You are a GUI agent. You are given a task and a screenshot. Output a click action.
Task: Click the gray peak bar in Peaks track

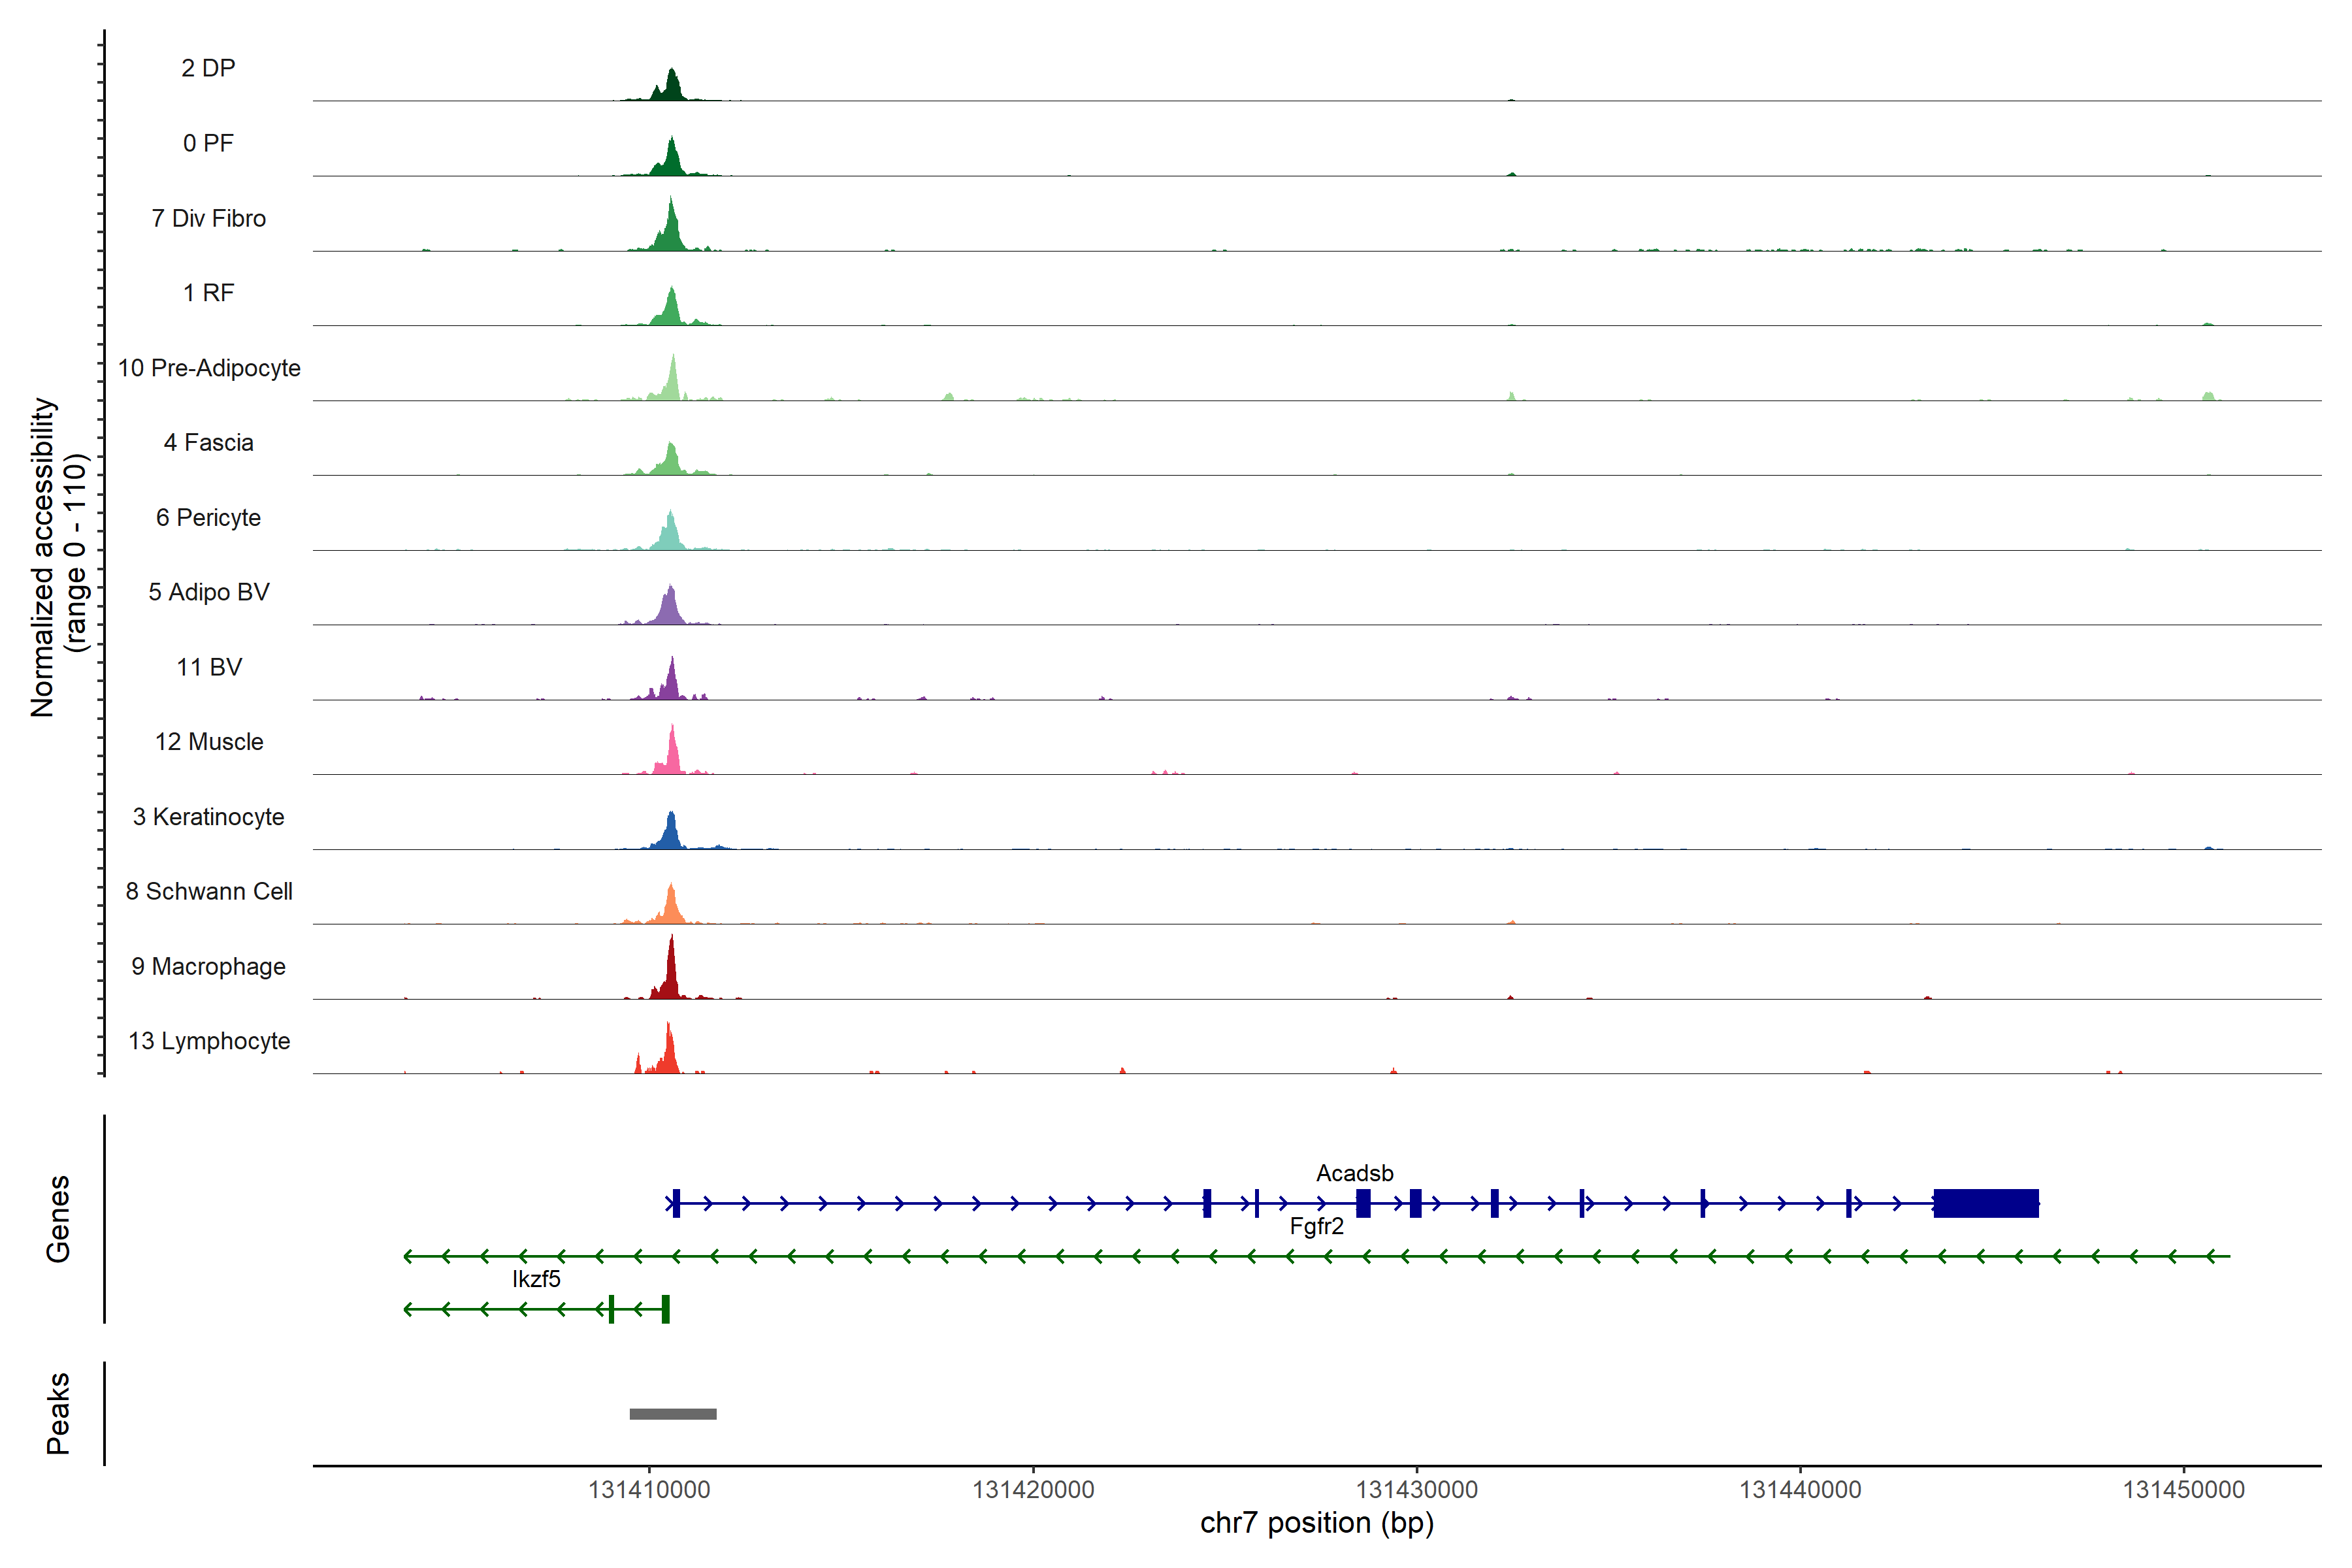[x=672, y=1413]
